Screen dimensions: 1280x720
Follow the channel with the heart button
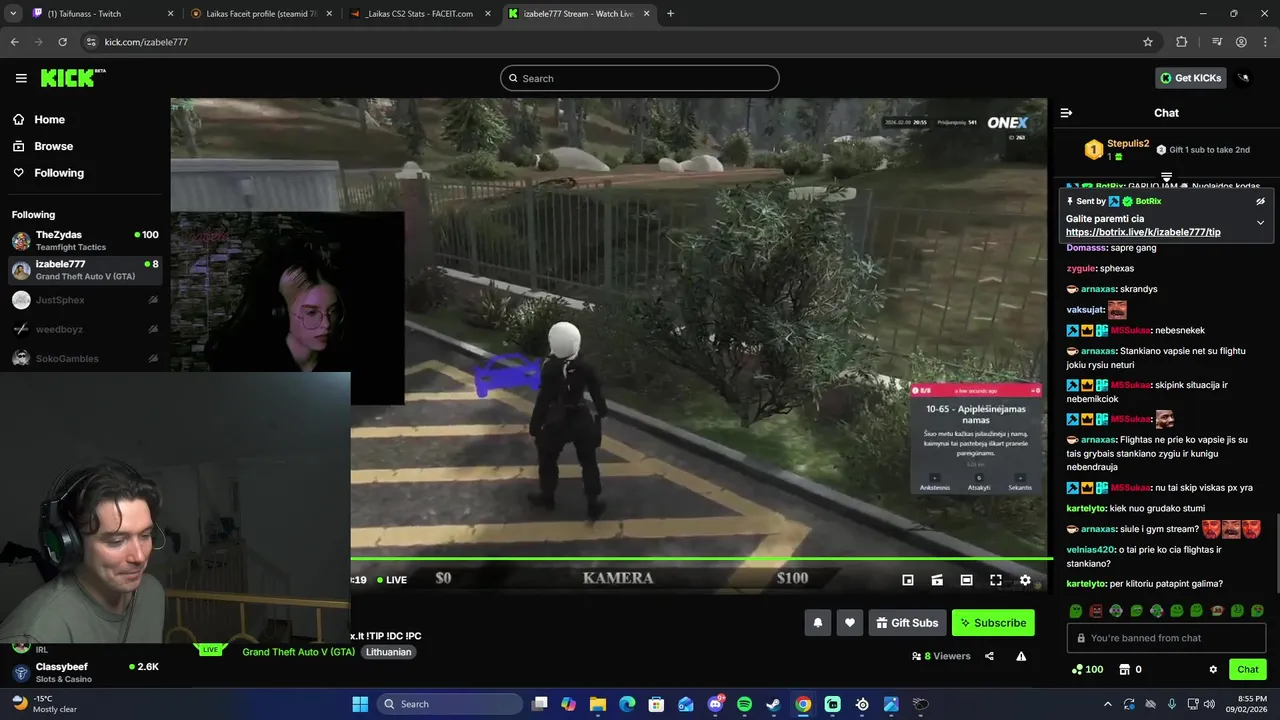coord(849,622)
